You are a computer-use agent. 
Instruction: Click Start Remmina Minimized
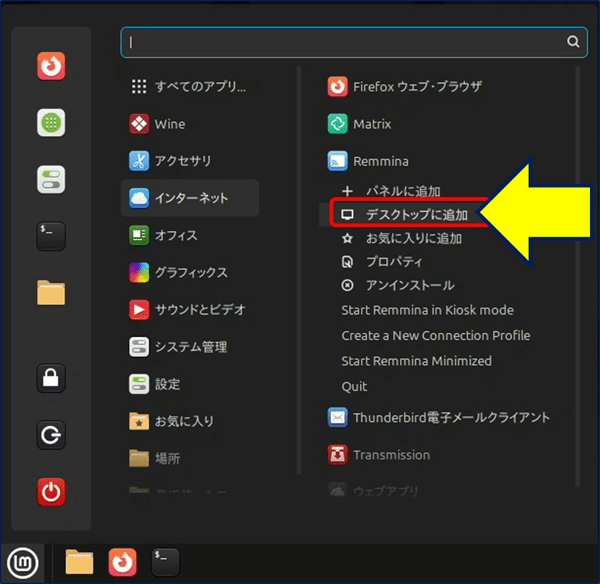click(x=416, y=361)
